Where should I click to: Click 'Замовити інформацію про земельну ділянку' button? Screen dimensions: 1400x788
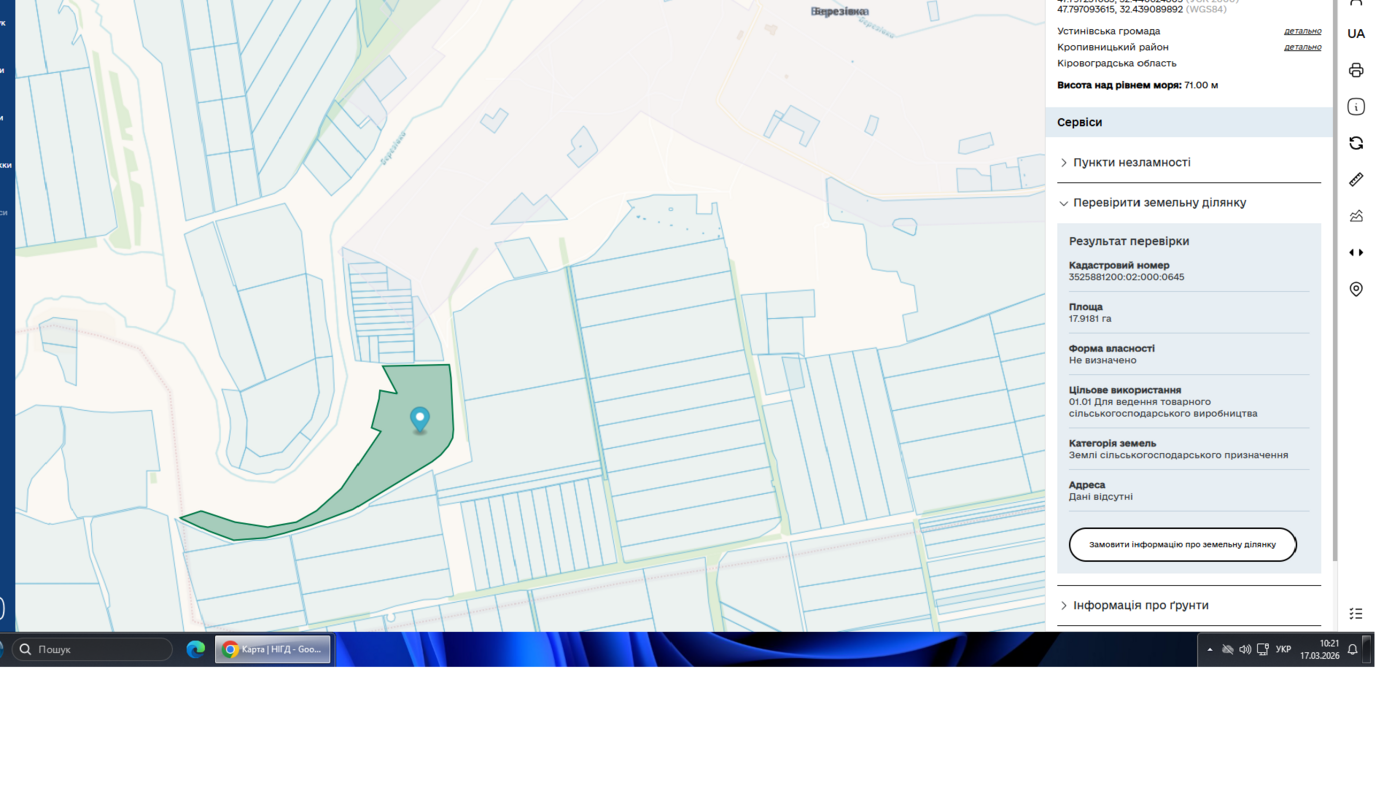pyautogui.click(x=1182, y=545)
